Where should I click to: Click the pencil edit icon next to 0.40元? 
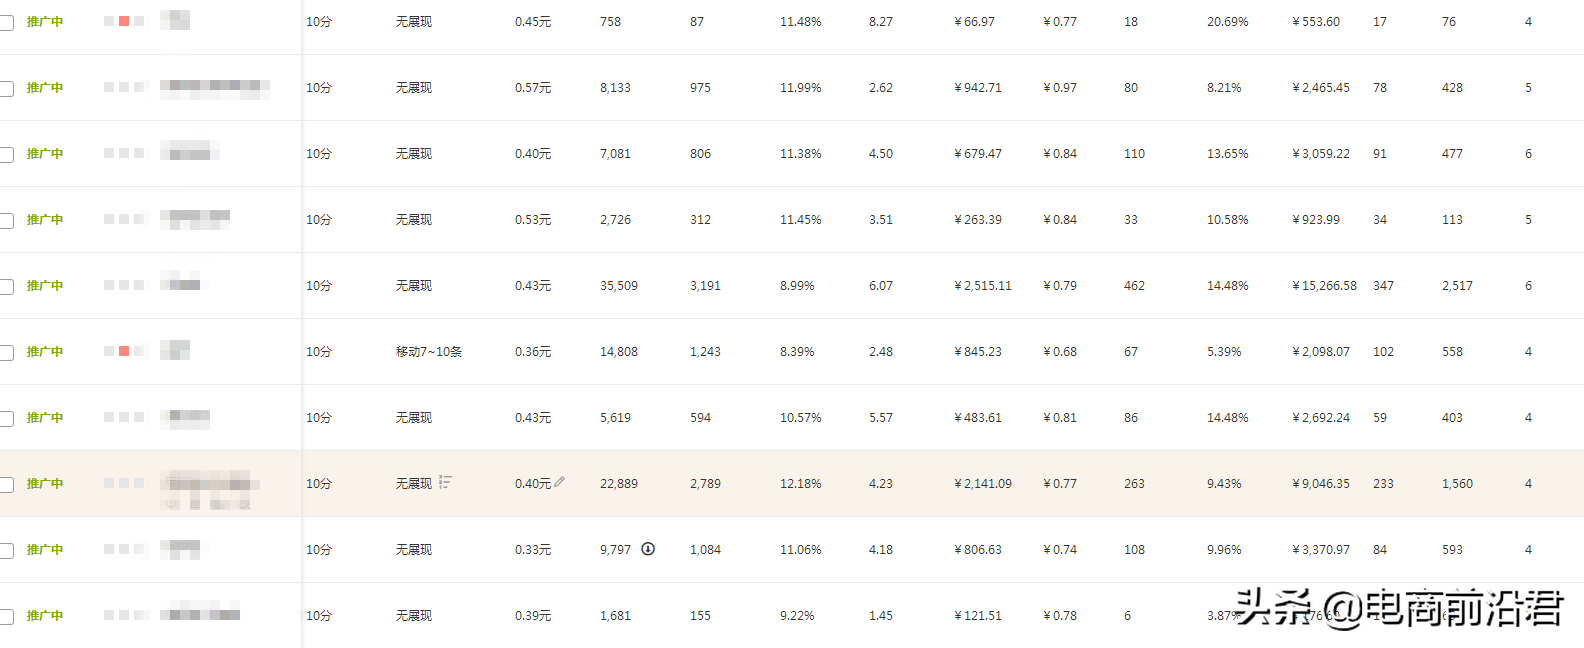click(x=560, y=482)
